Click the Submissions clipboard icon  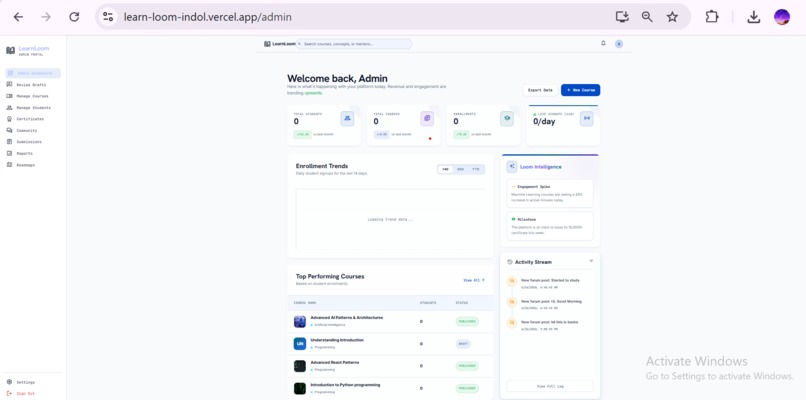9,141
